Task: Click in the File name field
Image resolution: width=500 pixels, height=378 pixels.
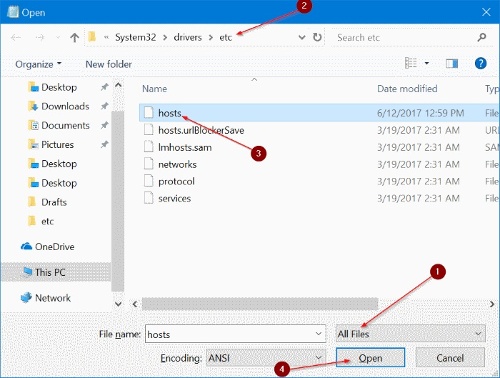Action: pos(235,334)
